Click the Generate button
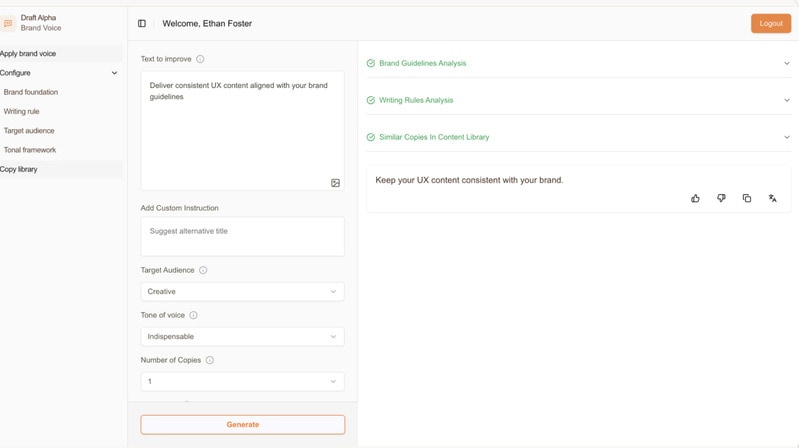The width and height of the screenshot is (799, 448). [x=242, y=424]
